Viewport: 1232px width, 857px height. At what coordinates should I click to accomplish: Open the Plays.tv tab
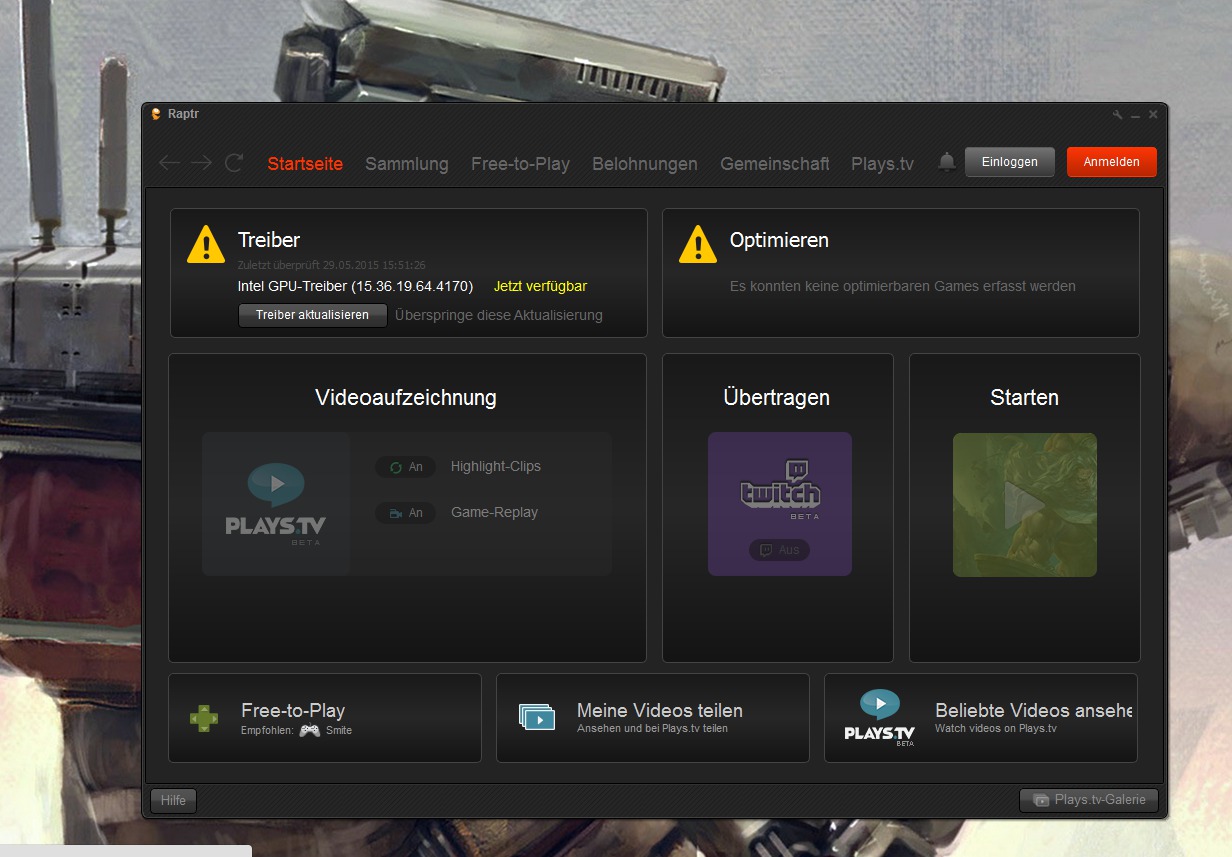[882, 164]
